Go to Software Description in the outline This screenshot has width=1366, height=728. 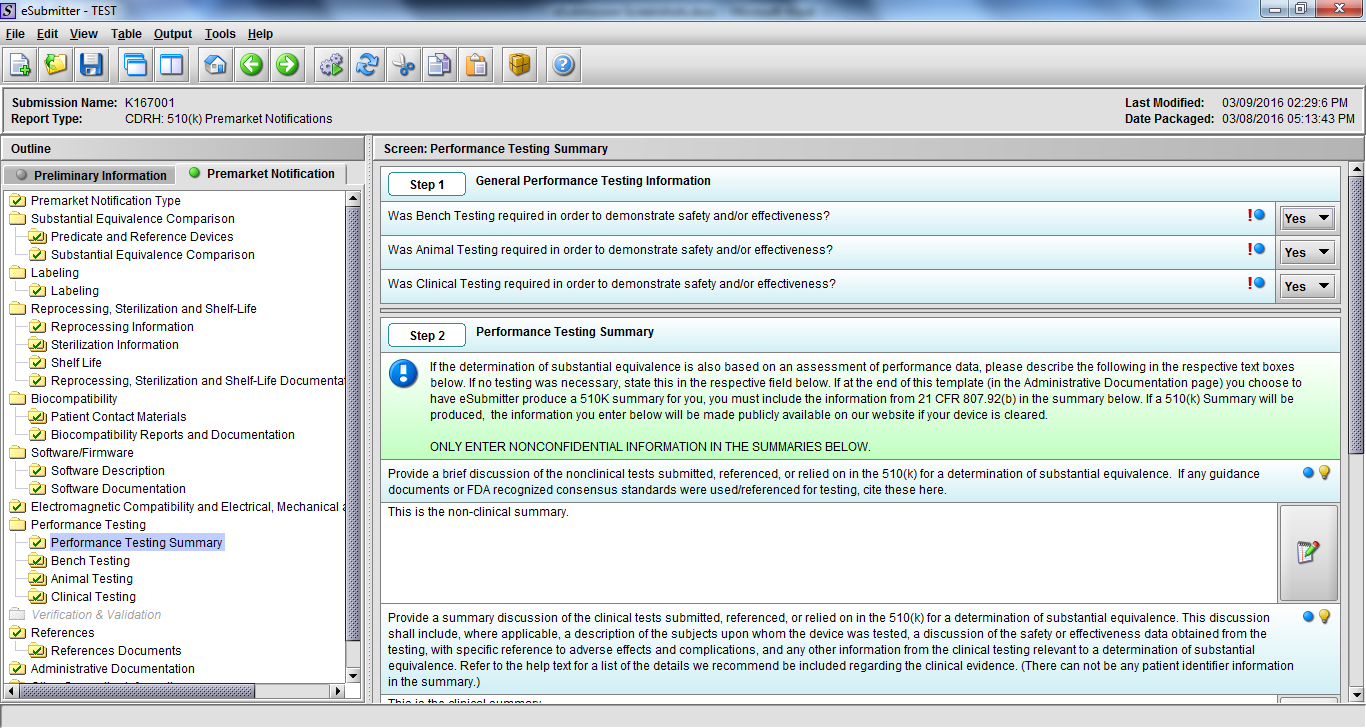tap(108, 471)
